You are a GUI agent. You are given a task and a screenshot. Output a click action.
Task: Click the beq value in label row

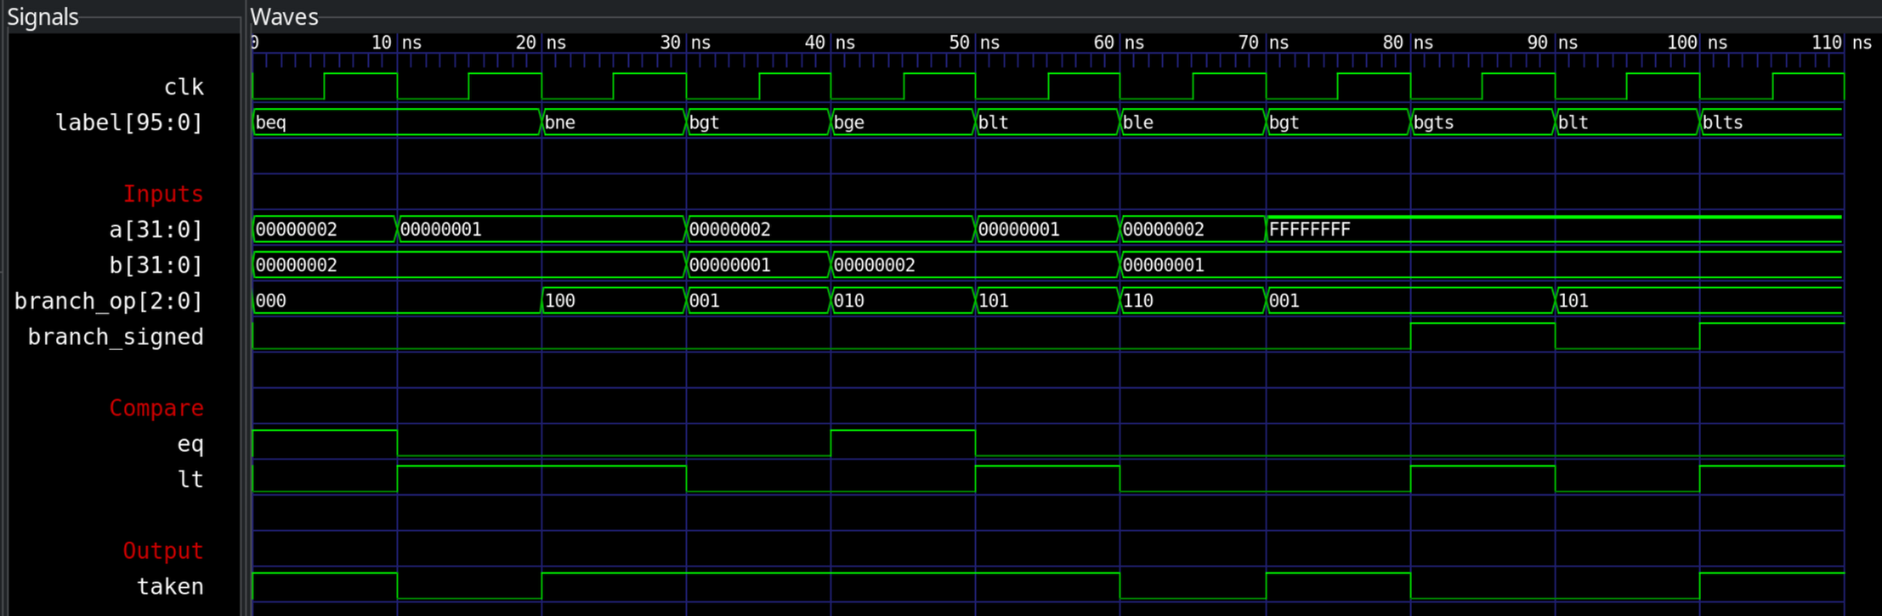click(x=271, y=122)
